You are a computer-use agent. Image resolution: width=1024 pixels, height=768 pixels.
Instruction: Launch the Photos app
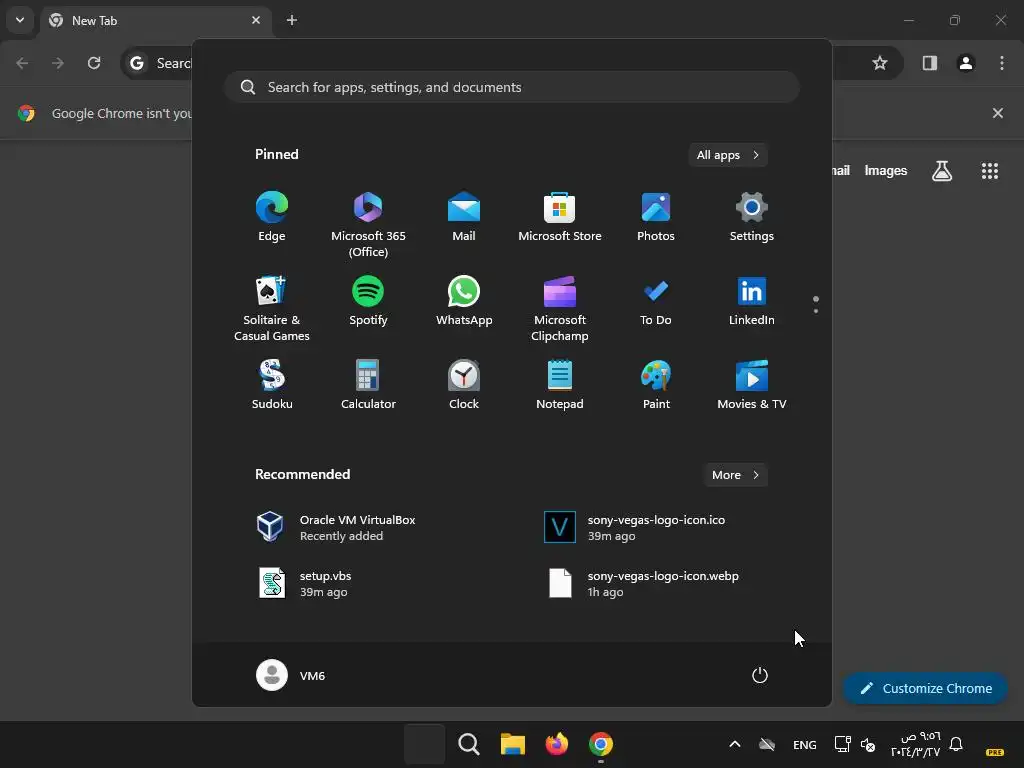pos(656,217)
